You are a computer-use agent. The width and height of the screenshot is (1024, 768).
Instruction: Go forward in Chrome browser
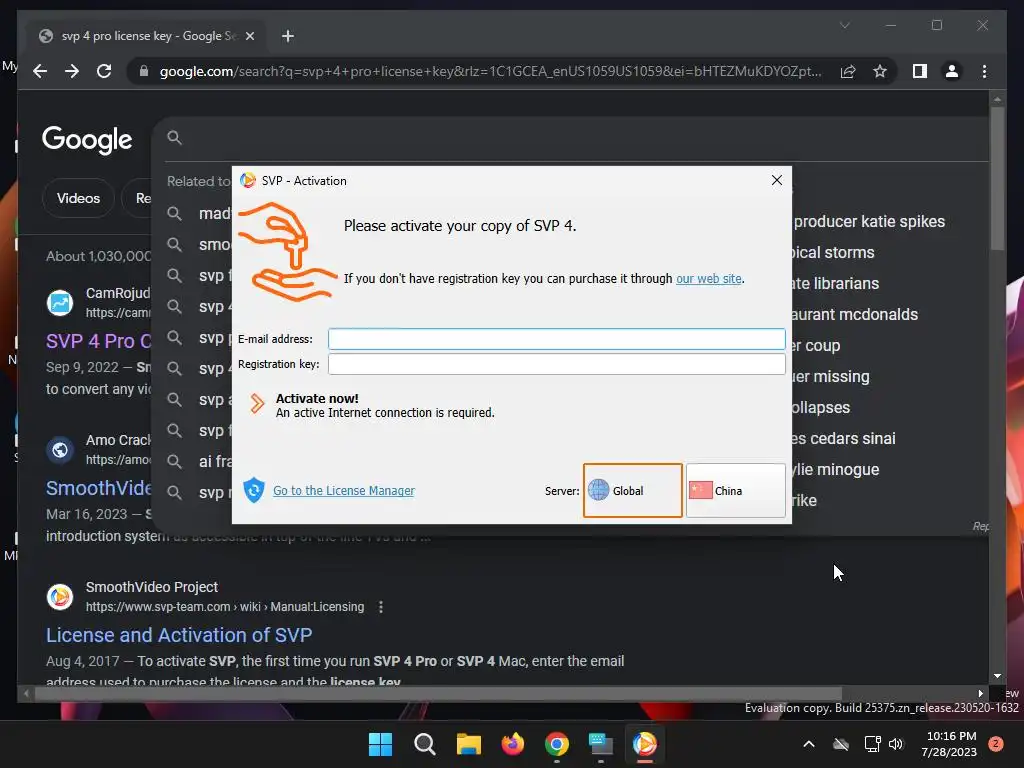(x=72, y=71)
